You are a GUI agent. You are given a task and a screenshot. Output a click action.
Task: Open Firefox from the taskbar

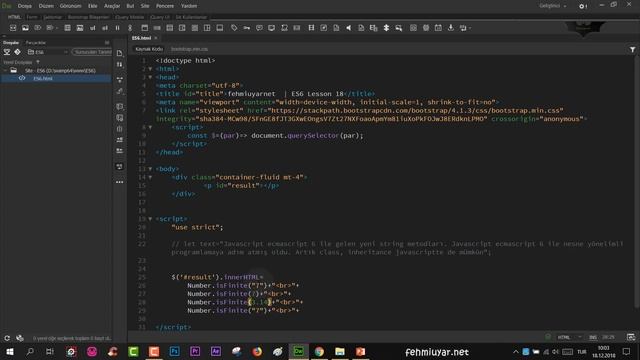[257, 351]
